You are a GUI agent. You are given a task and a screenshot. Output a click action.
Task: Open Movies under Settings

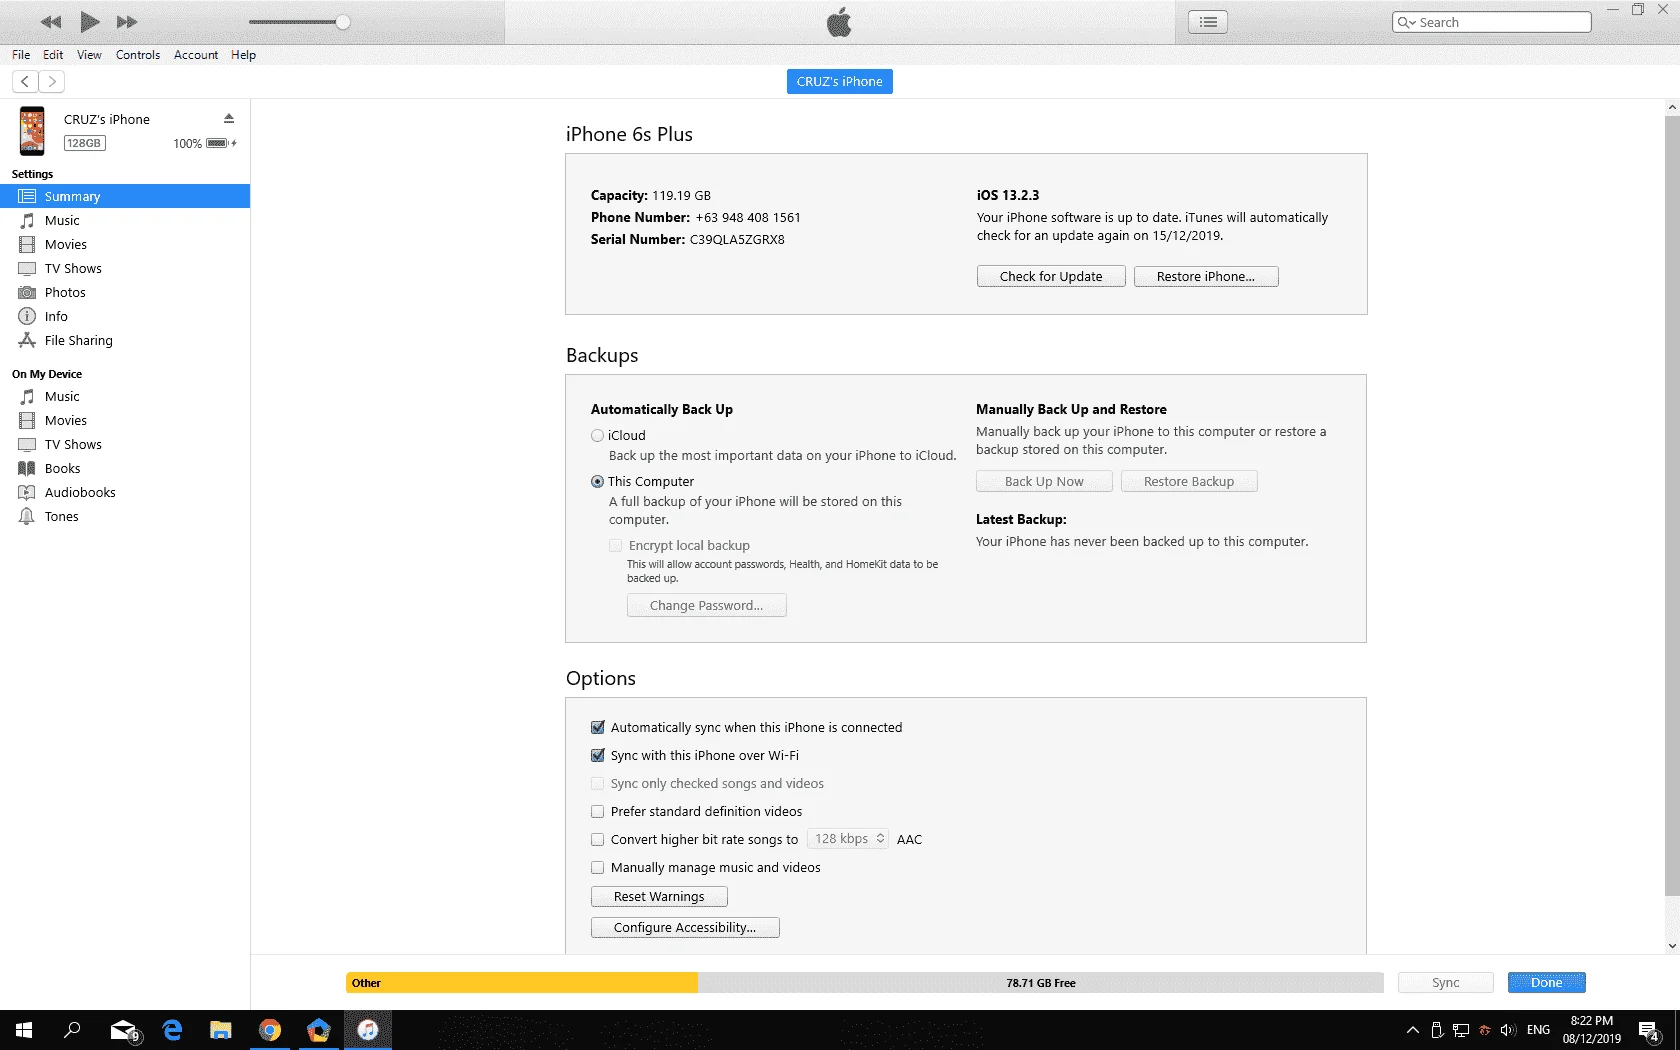[125, 244]
